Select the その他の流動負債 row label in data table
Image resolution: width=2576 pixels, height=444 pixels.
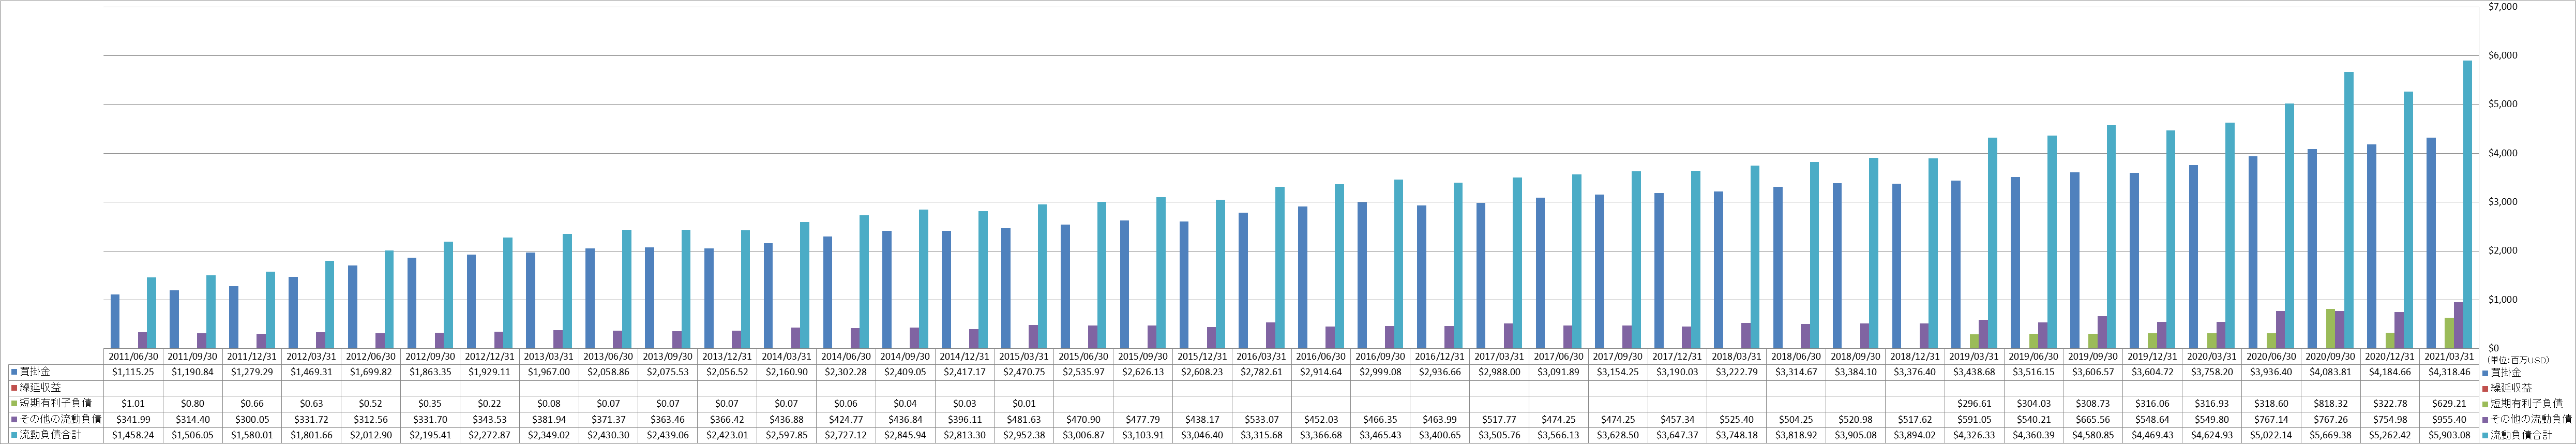60,419
